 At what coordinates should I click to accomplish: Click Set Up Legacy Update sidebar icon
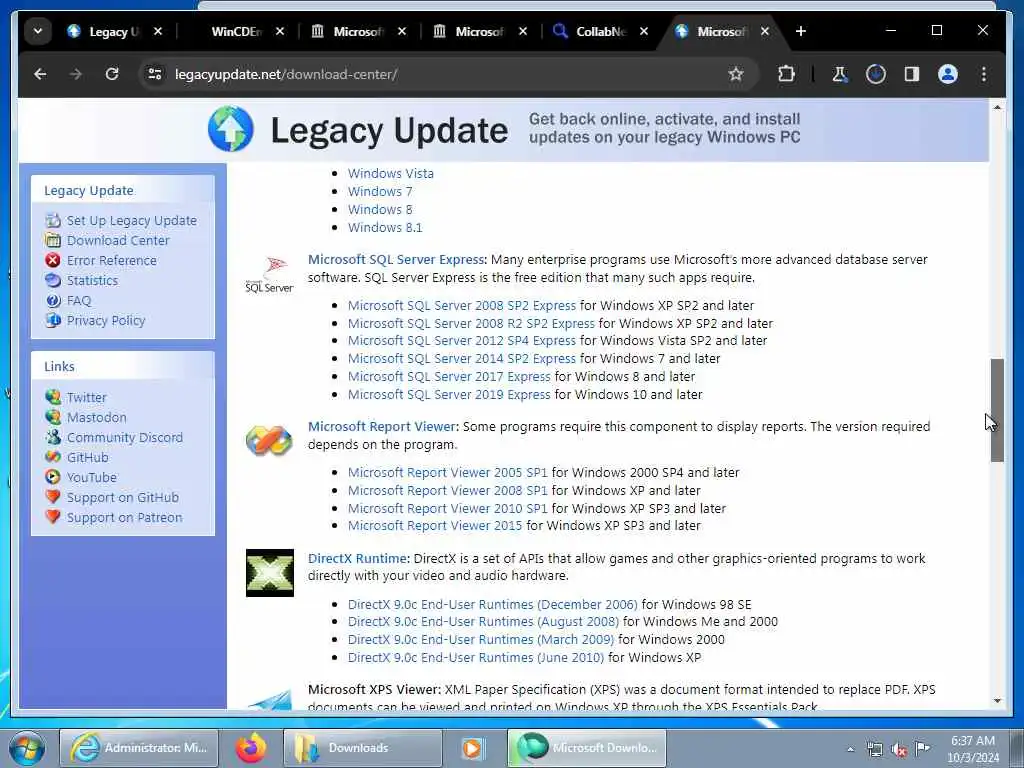pyautogui.click(x=53, y=220)
